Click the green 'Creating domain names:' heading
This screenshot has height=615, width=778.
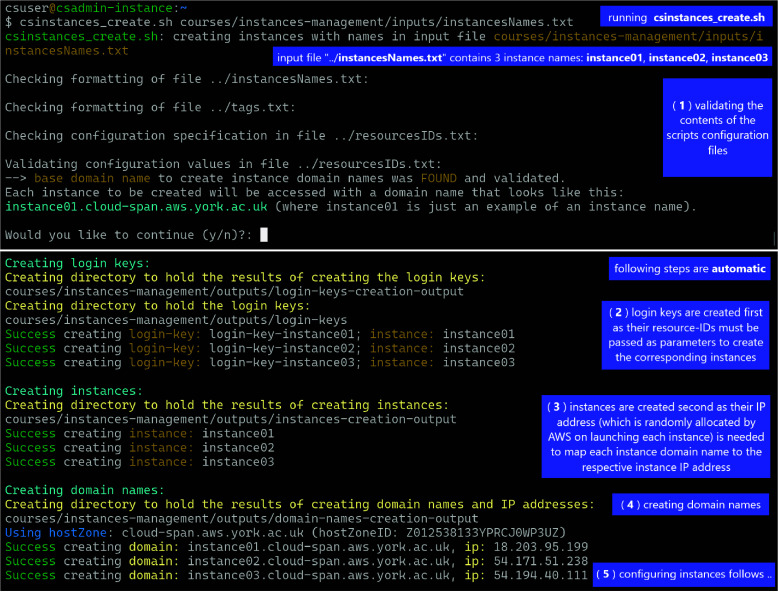[x=85, y=490]
